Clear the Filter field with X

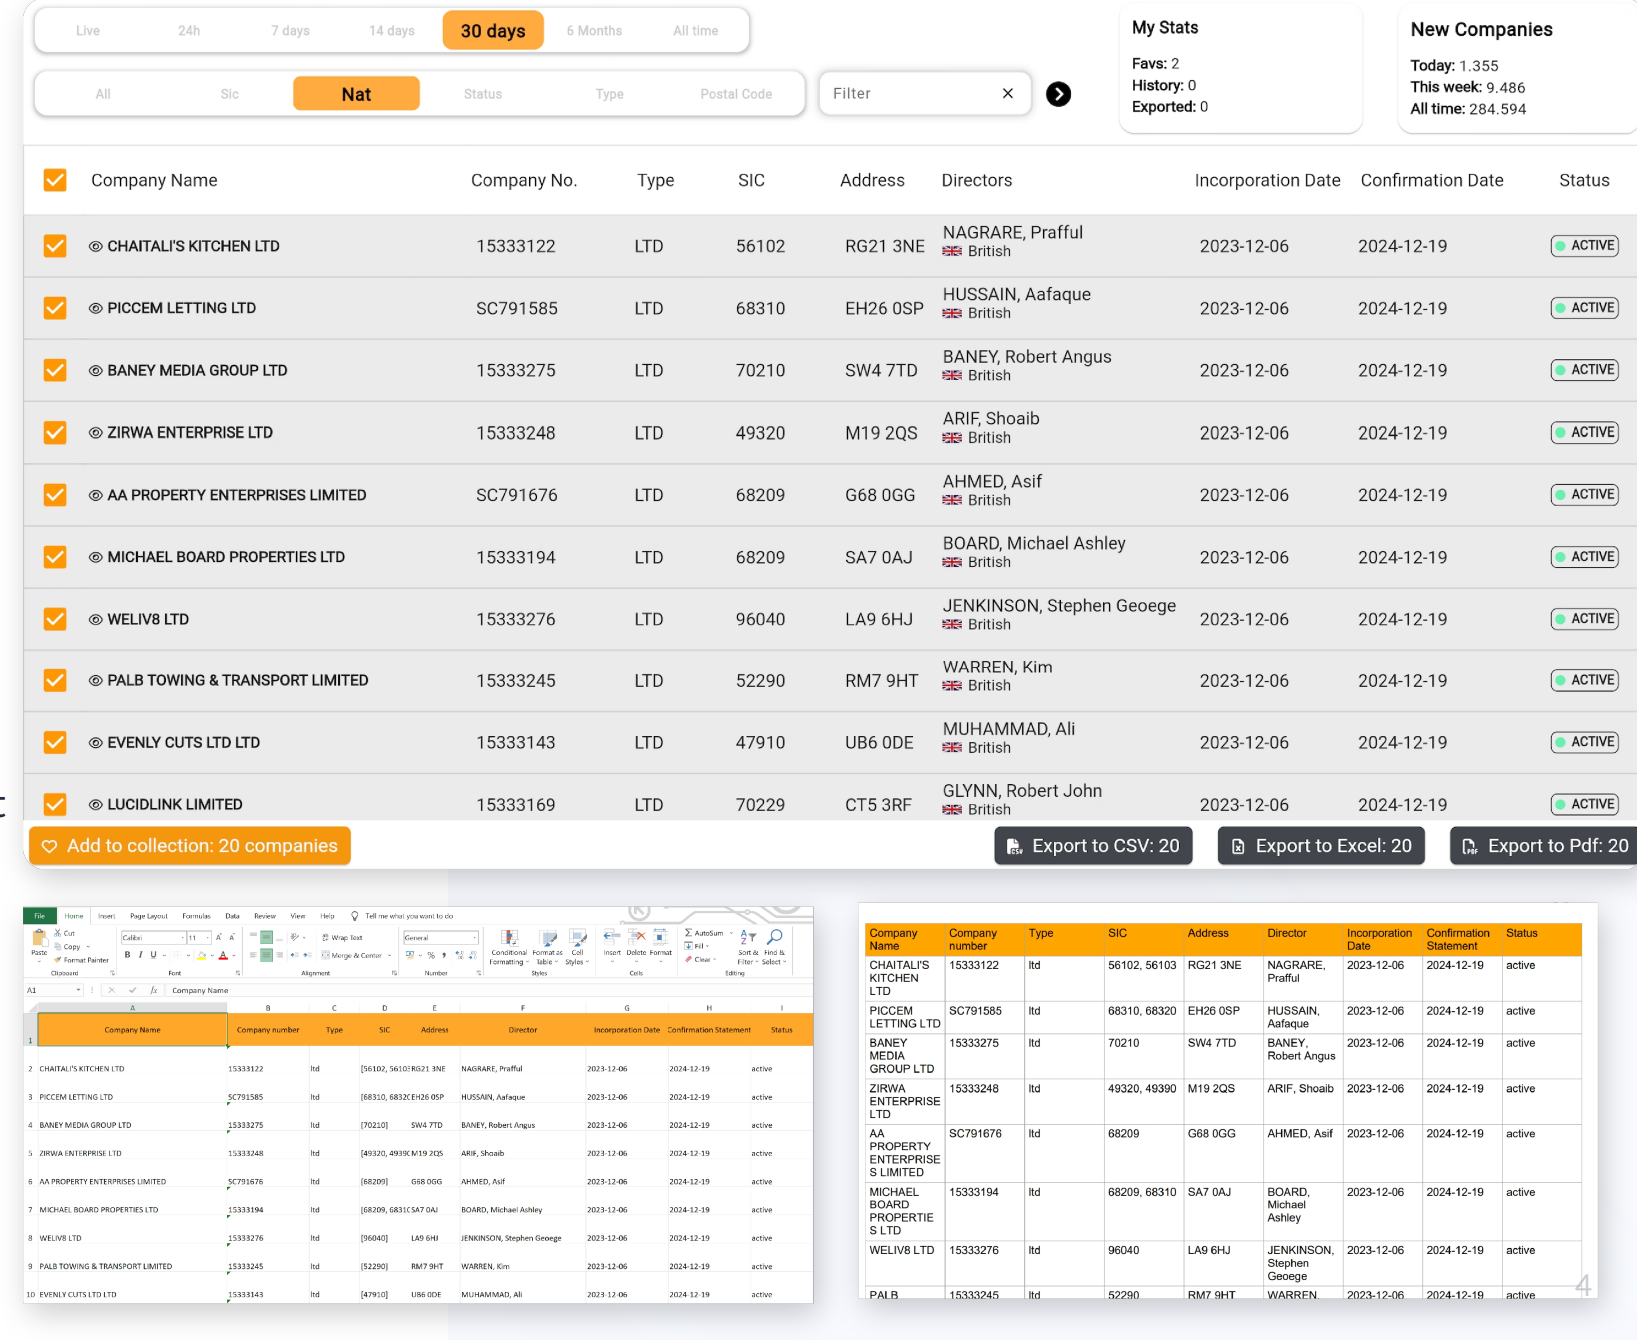click(x=1007, y=94)
